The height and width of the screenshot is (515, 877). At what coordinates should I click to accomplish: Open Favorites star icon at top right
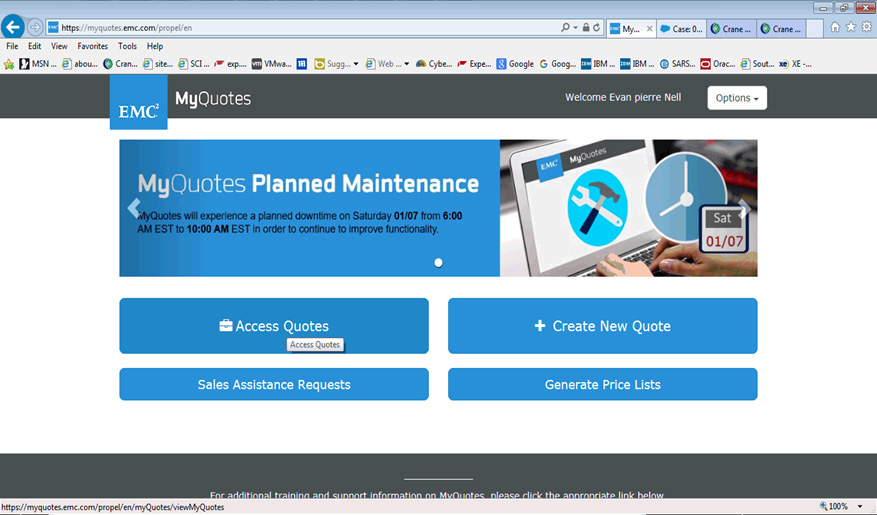tap(851, 27)
